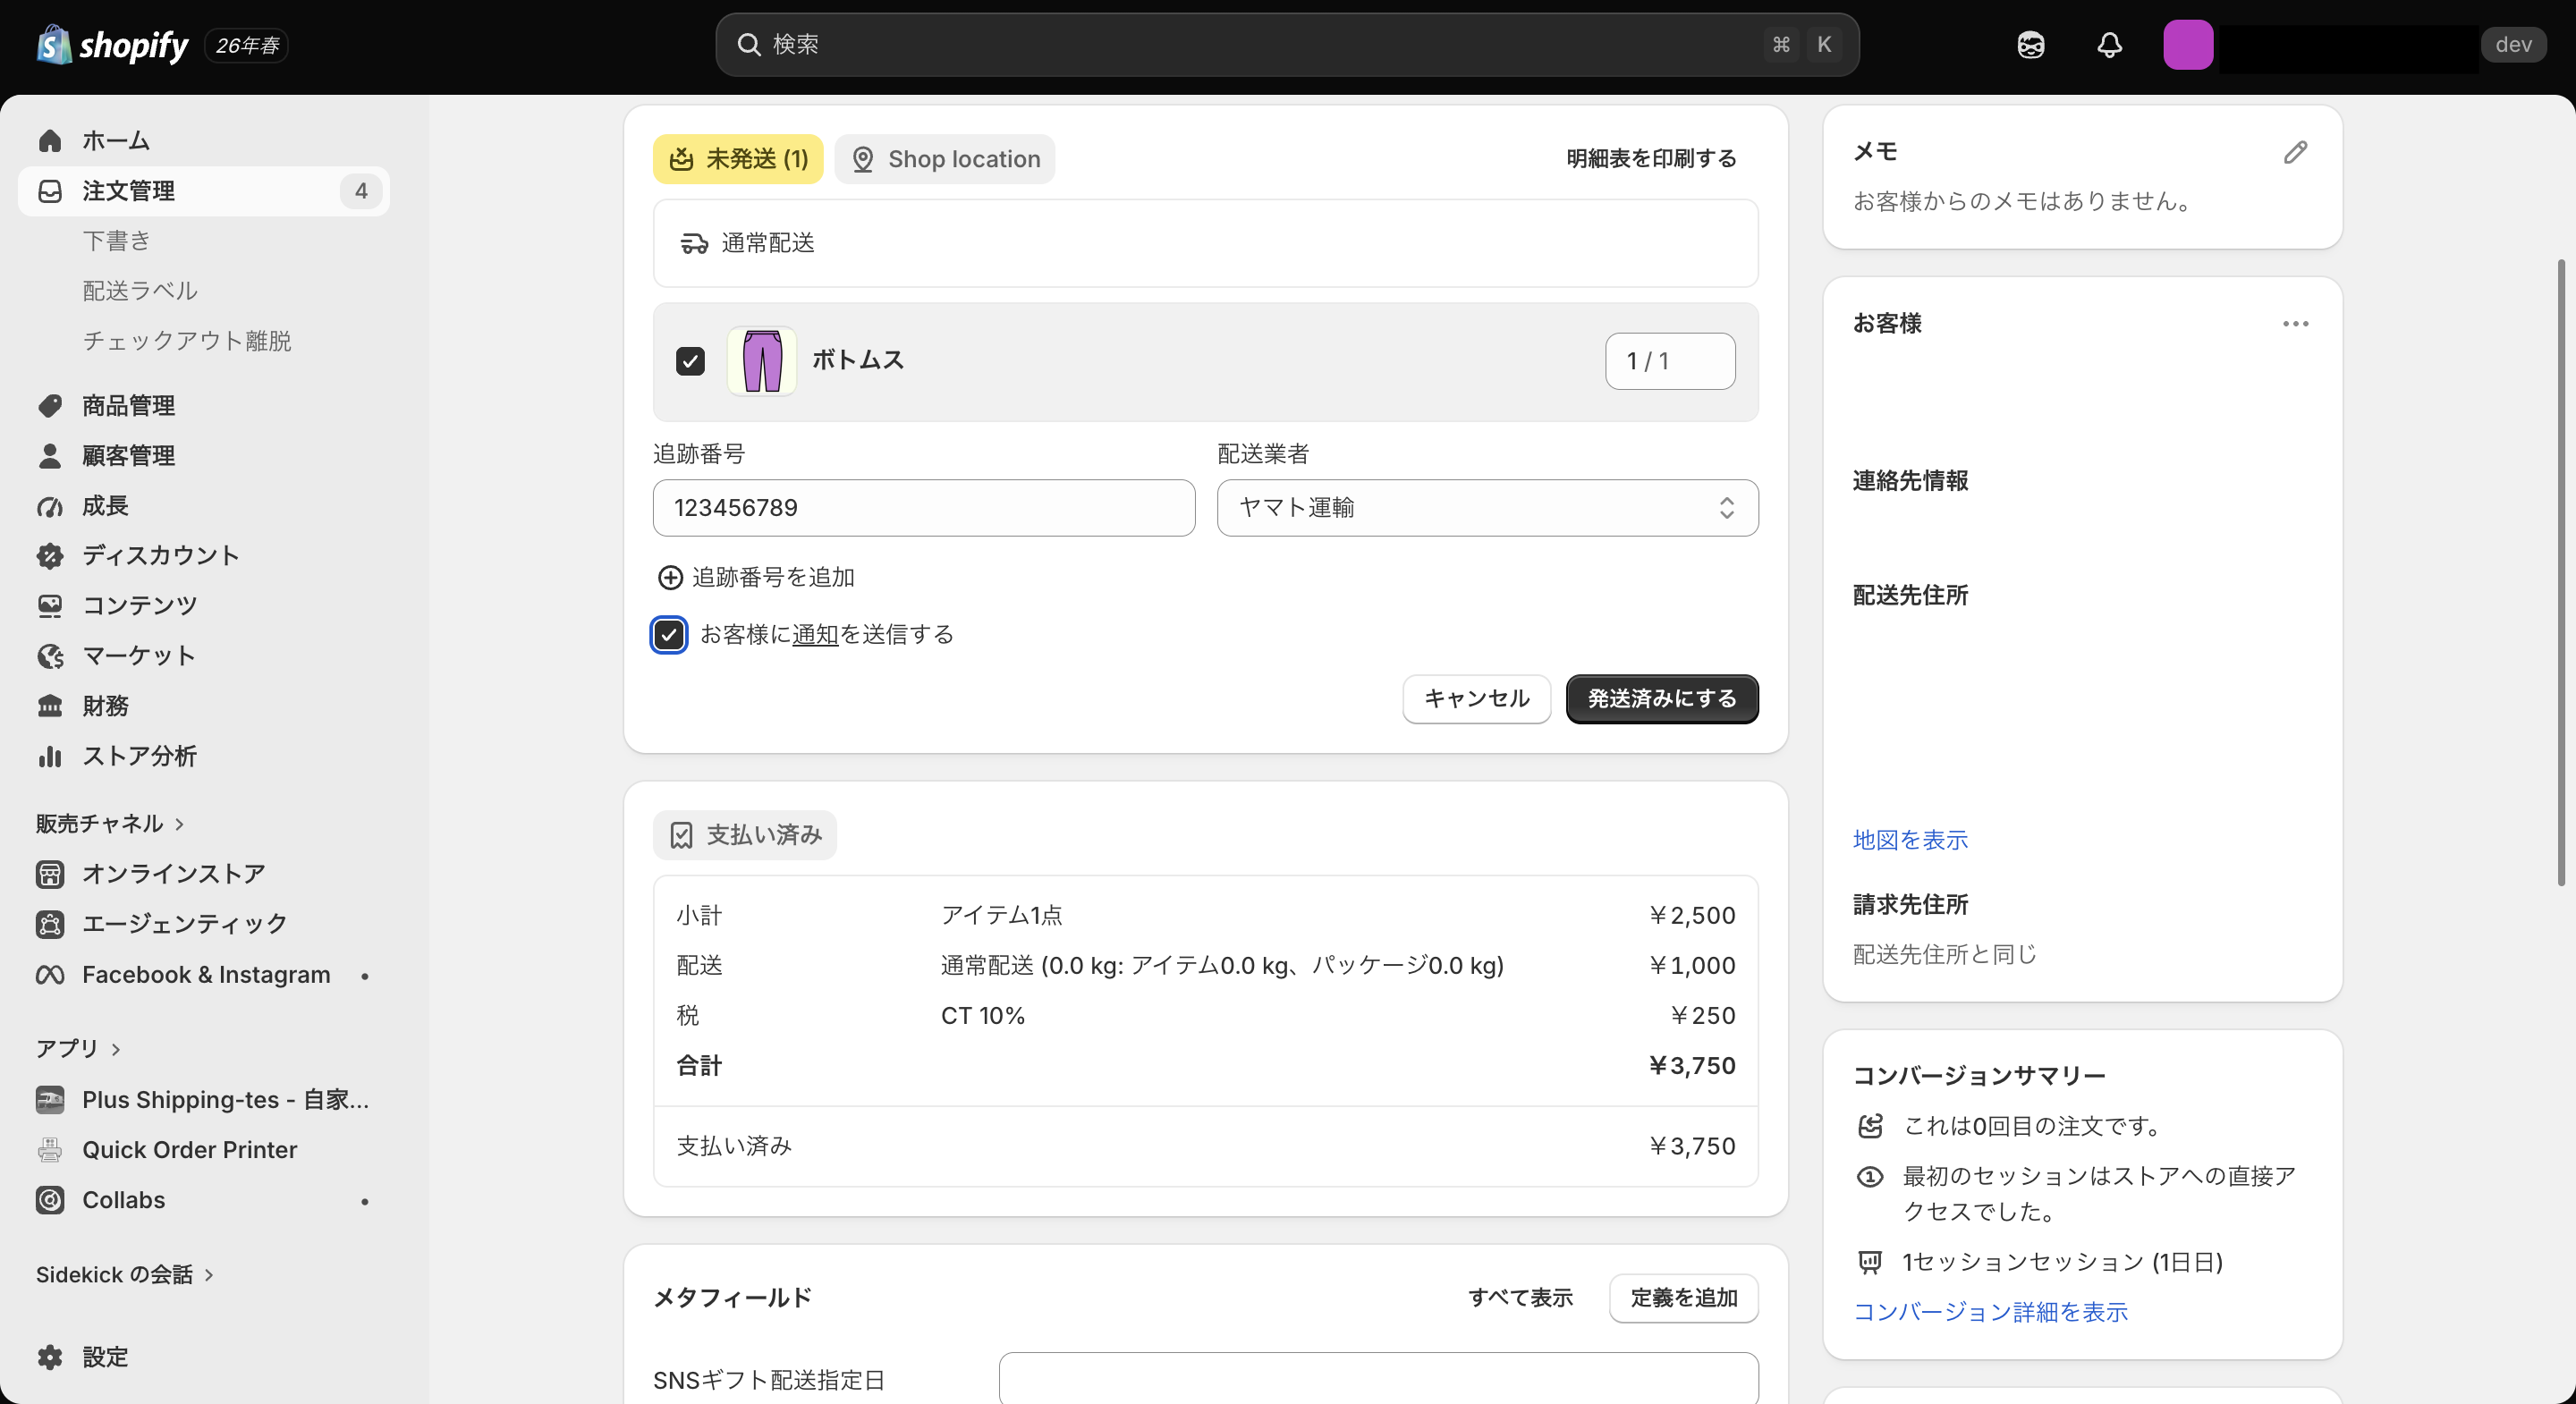Edit the メモ with the pencil icon

[x=2295, y=152]
